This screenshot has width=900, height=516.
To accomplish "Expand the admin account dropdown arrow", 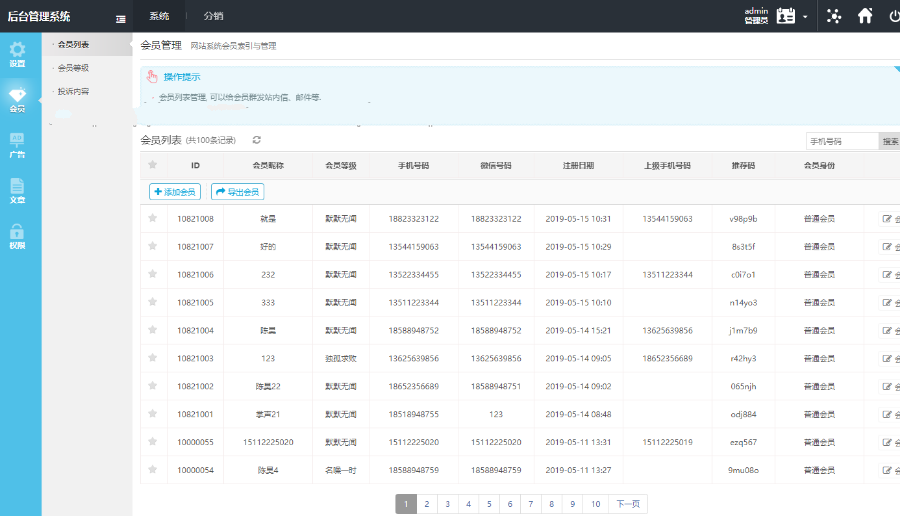I will pyautogui.click(x=805, y=17).
